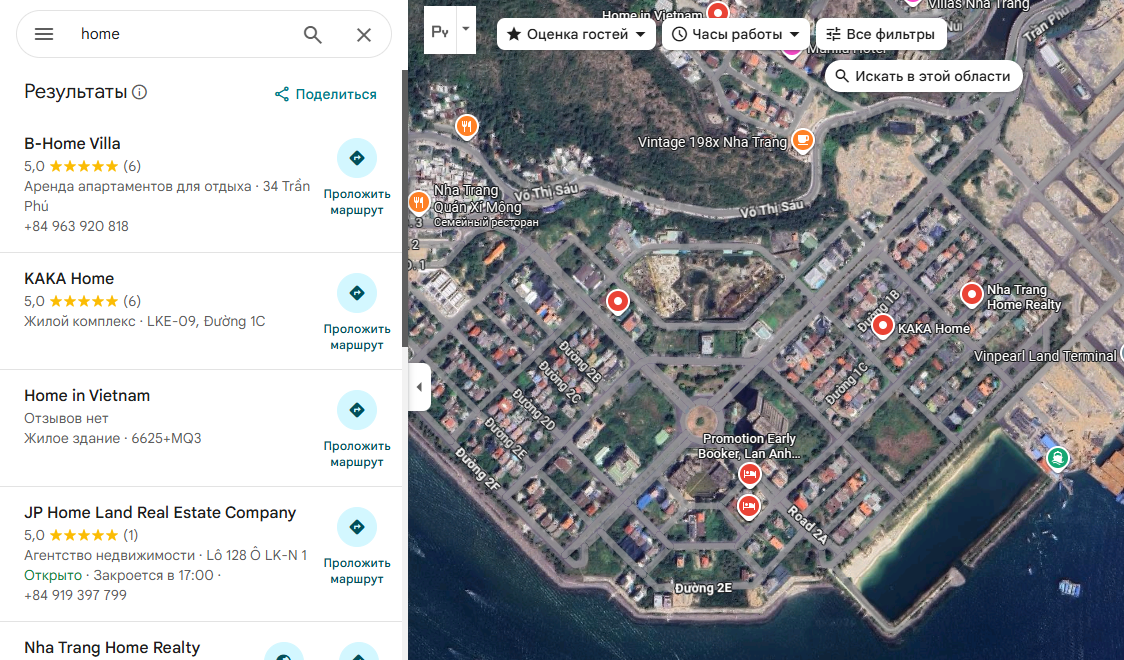Click the Home in Vietnam map pin

point(718,10)
